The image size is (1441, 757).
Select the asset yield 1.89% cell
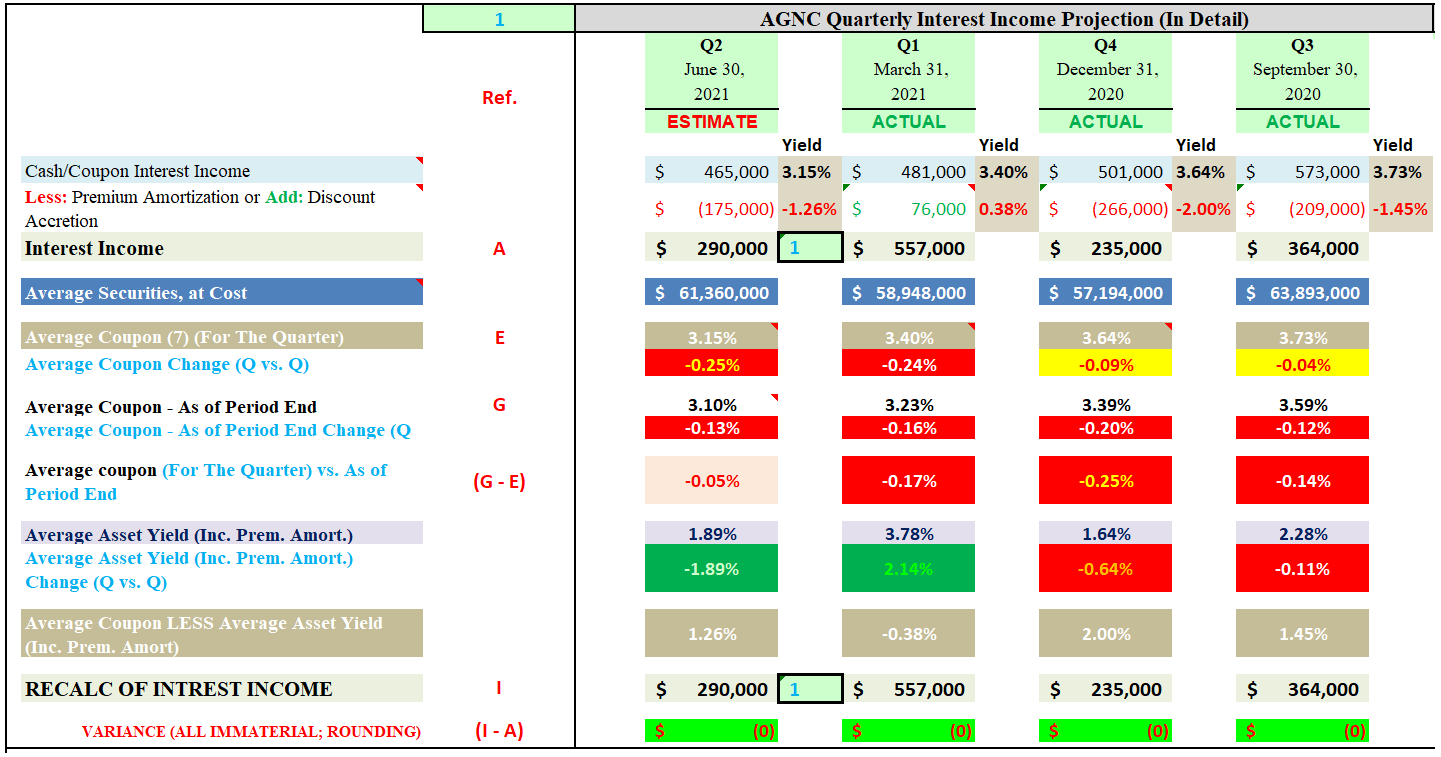(711, 534)
